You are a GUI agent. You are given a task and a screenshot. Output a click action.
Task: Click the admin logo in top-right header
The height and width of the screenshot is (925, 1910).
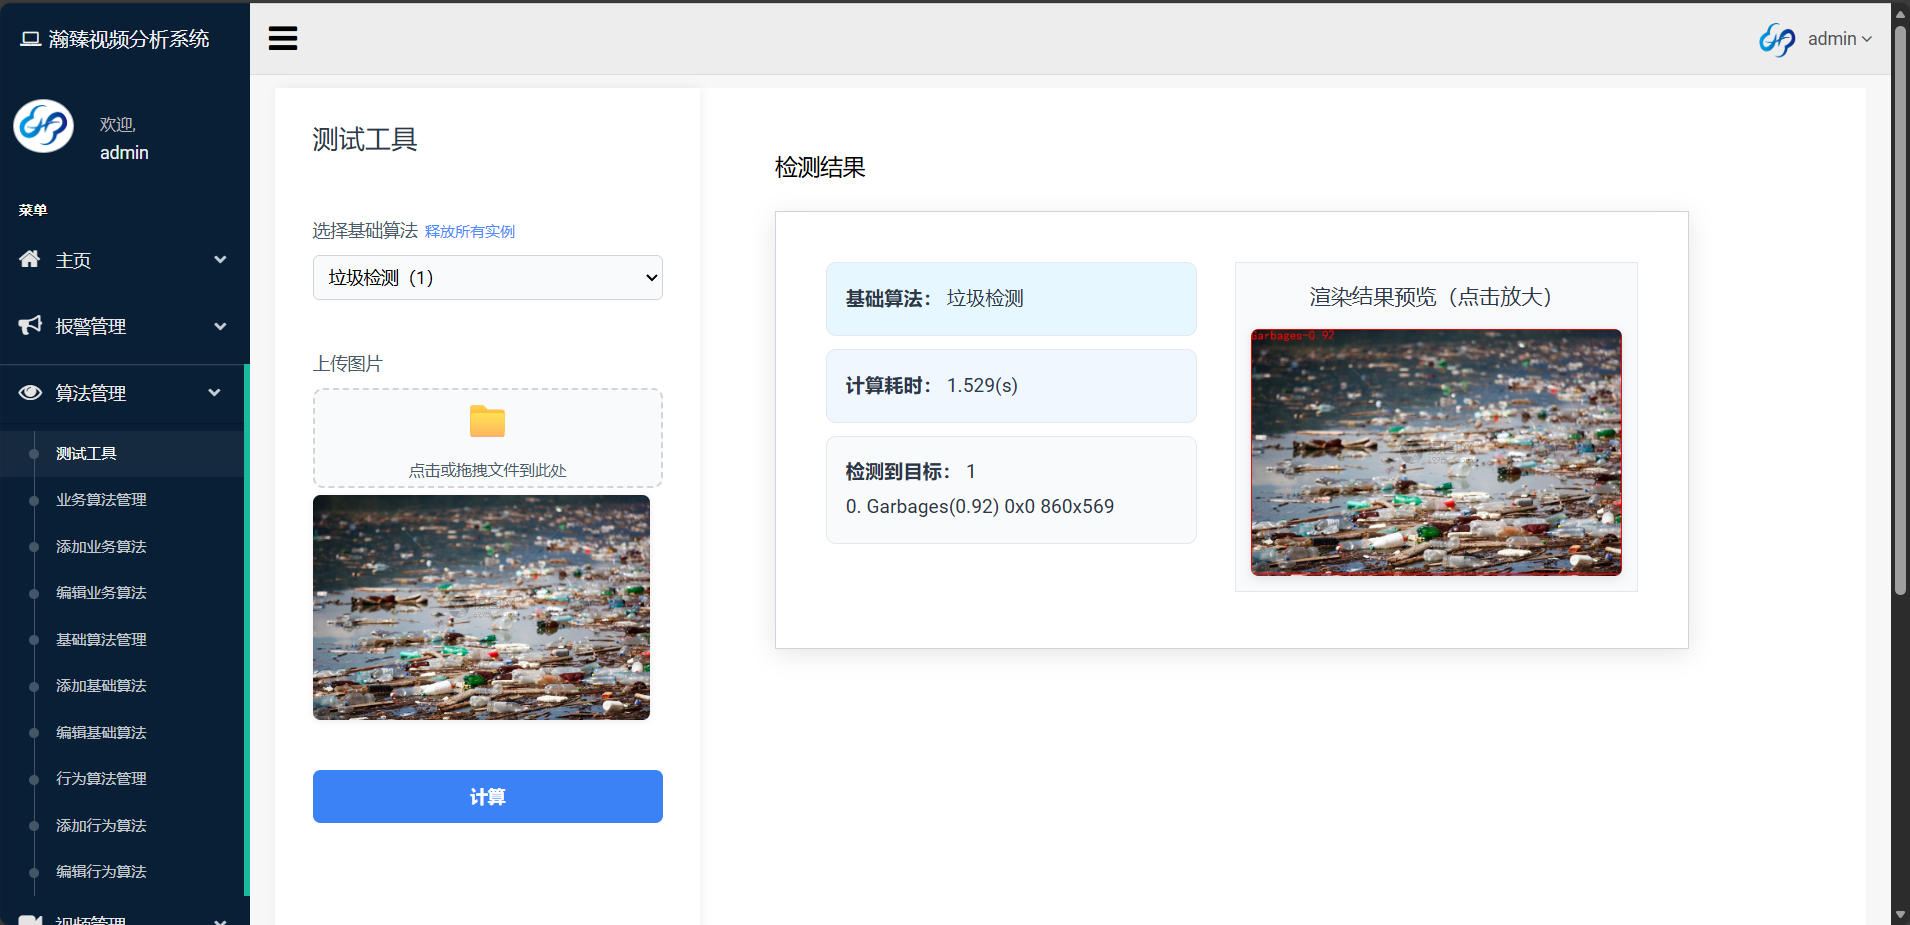click(1777, 39)
